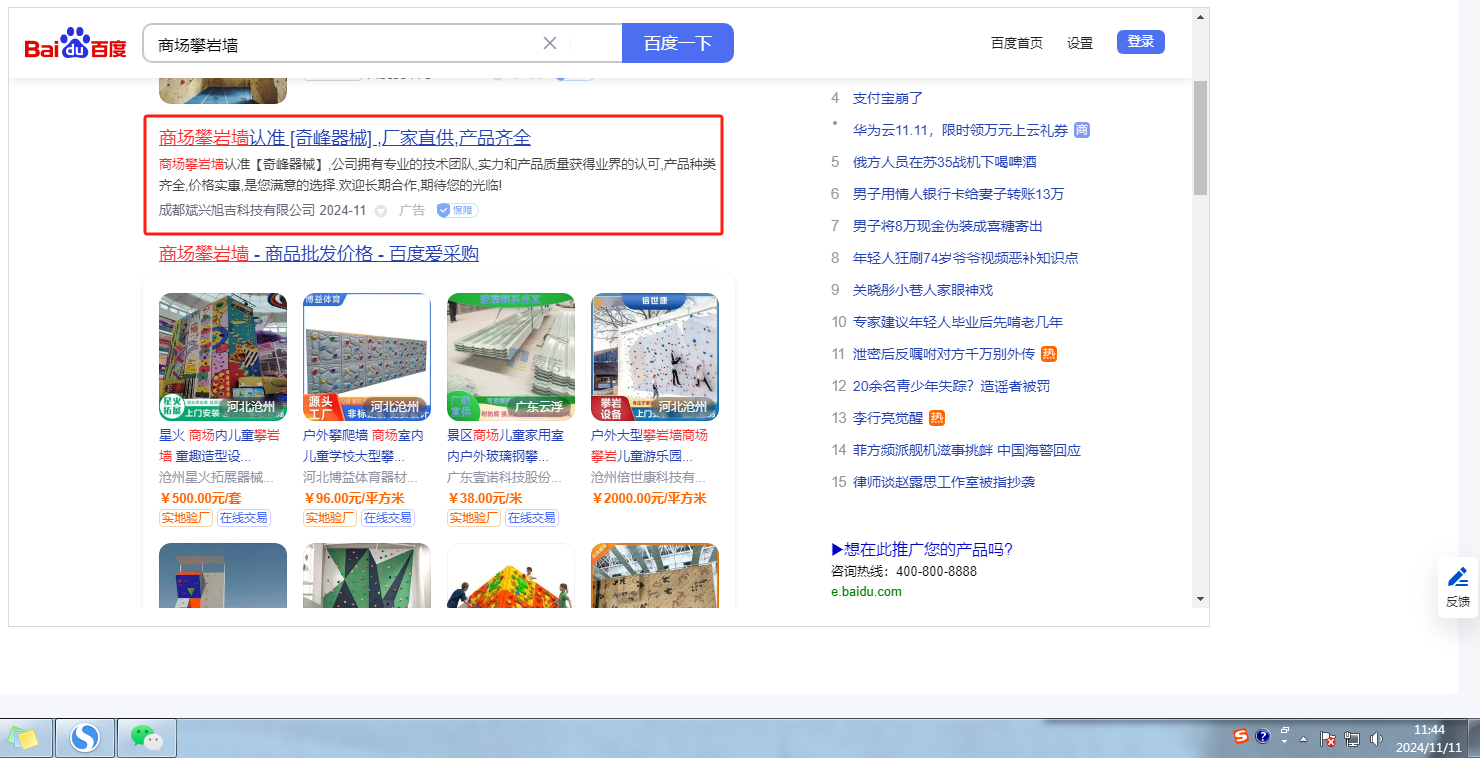The width and height of the screenshot is (1480, 758).
Task: Click the 保障 shield badge on the ad
Action: (457, 211)
